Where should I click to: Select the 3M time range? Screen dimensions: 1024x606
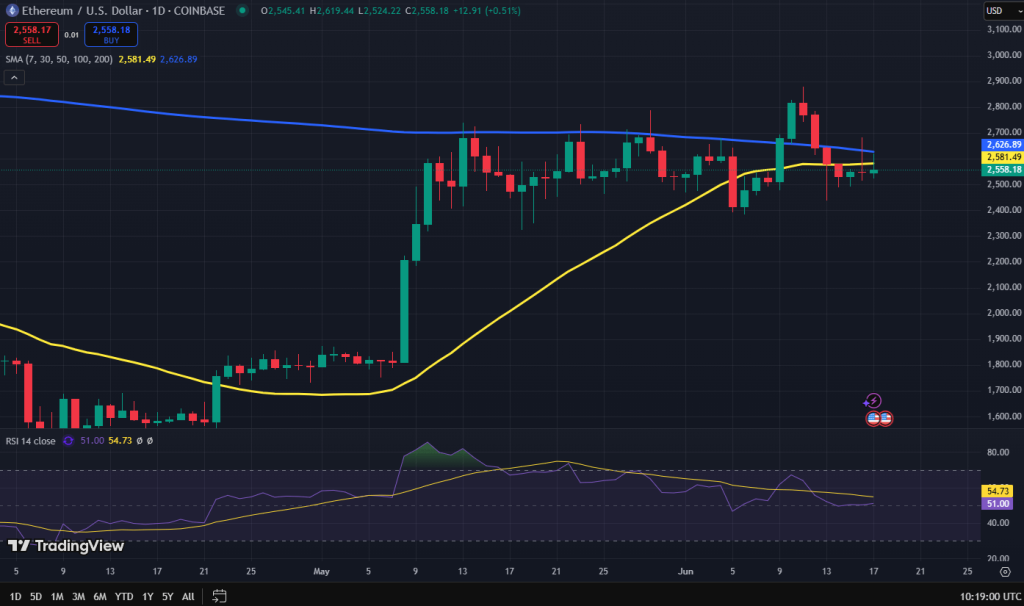78,596
